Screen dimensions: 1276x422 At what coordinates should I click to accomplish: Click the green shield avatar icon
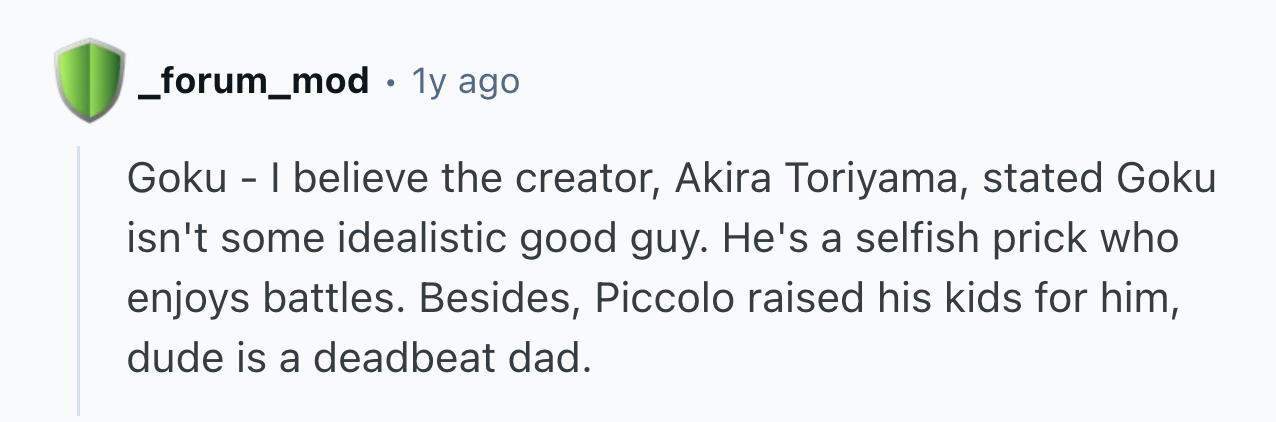click(x=91, y=80)
